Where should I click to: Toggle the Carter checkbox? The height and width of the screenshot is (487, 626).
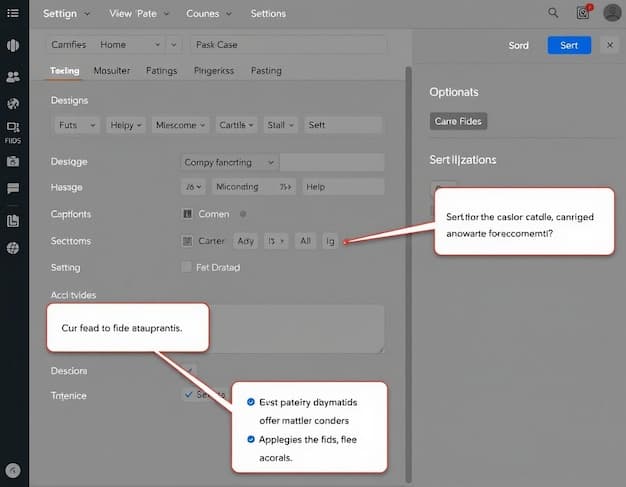pos(187,241)
